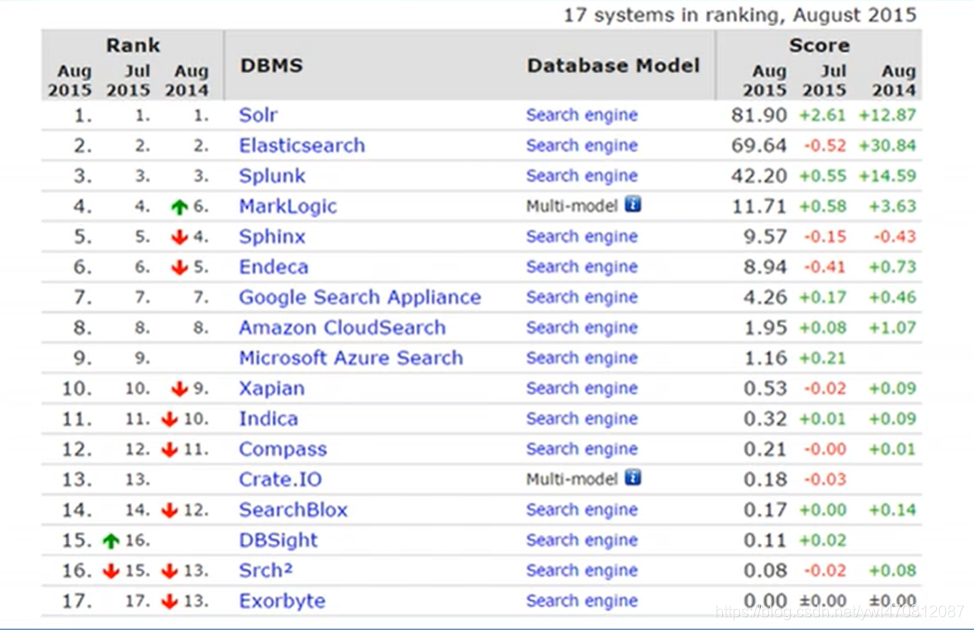Open the Google Search Appliance link

coord(360,298)
